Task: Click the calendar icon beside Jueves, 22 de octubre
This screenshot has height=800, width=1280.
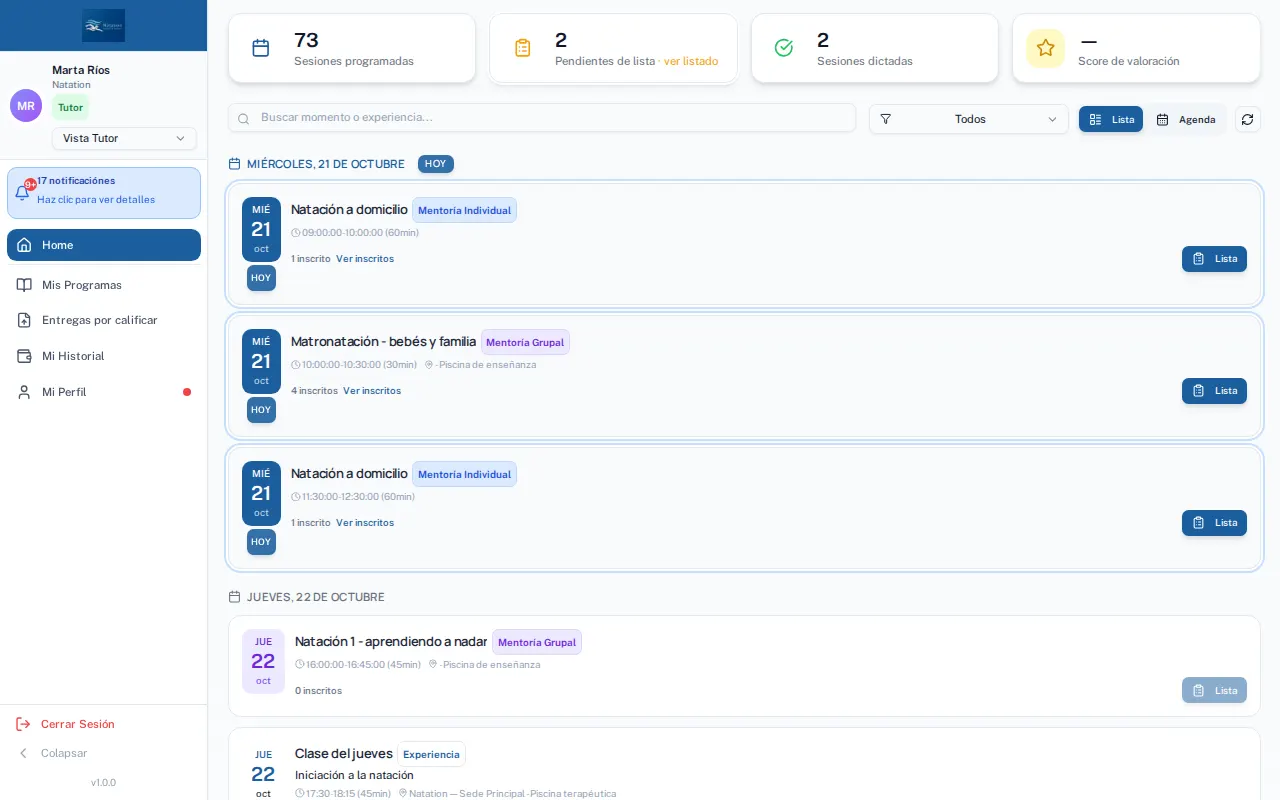Action: pos(235,597)
